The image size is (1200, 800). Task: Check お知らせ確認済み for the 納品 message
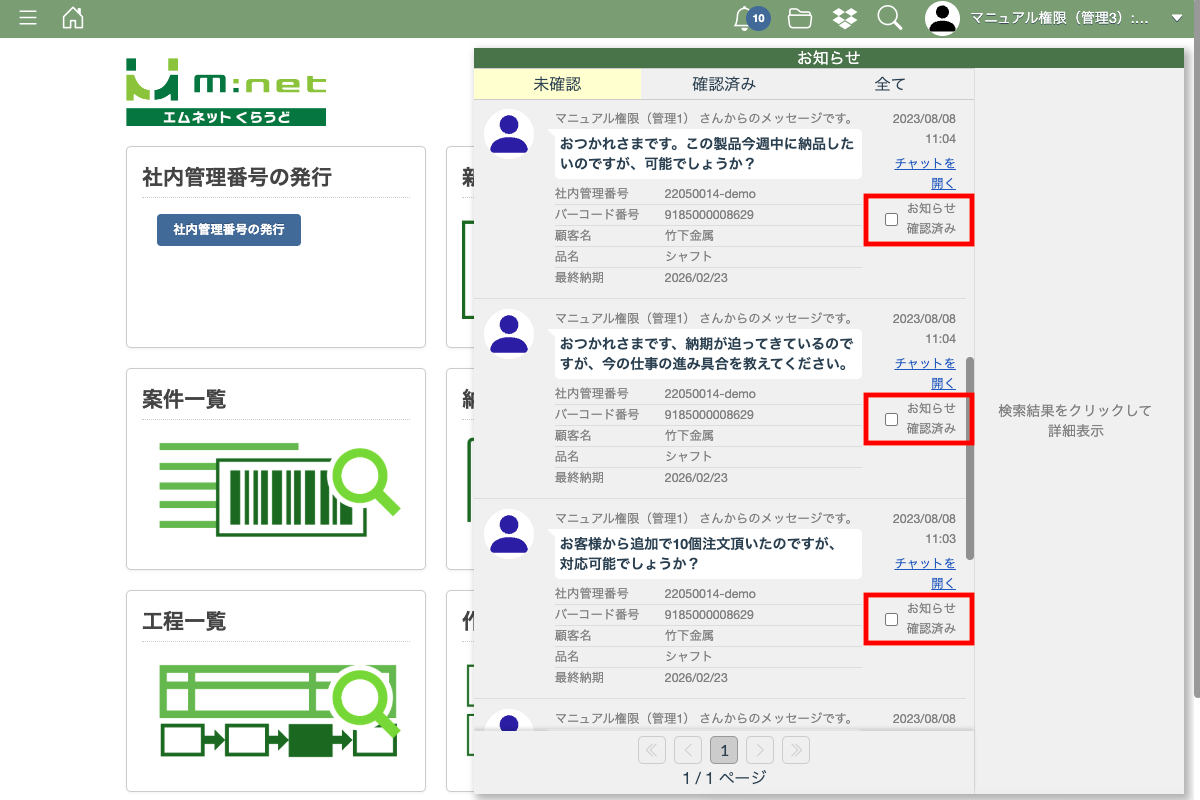coord(891,220)
